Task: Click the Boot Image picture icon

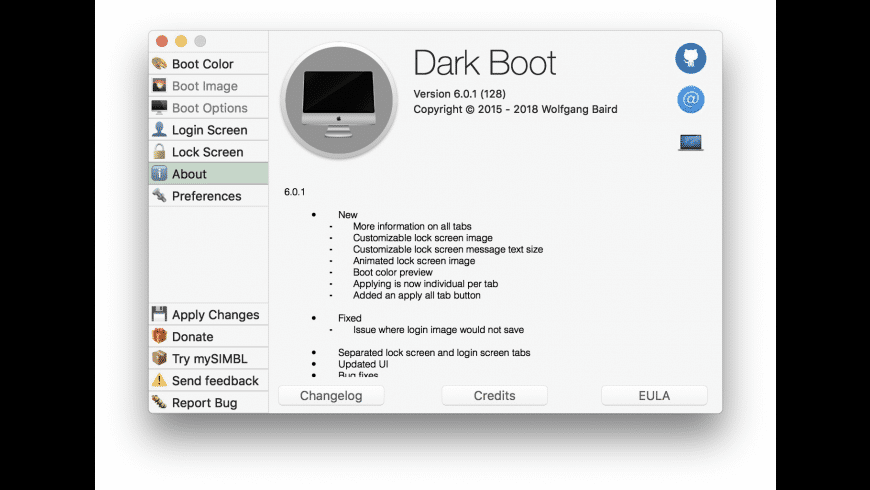Action: pos(159,85)
